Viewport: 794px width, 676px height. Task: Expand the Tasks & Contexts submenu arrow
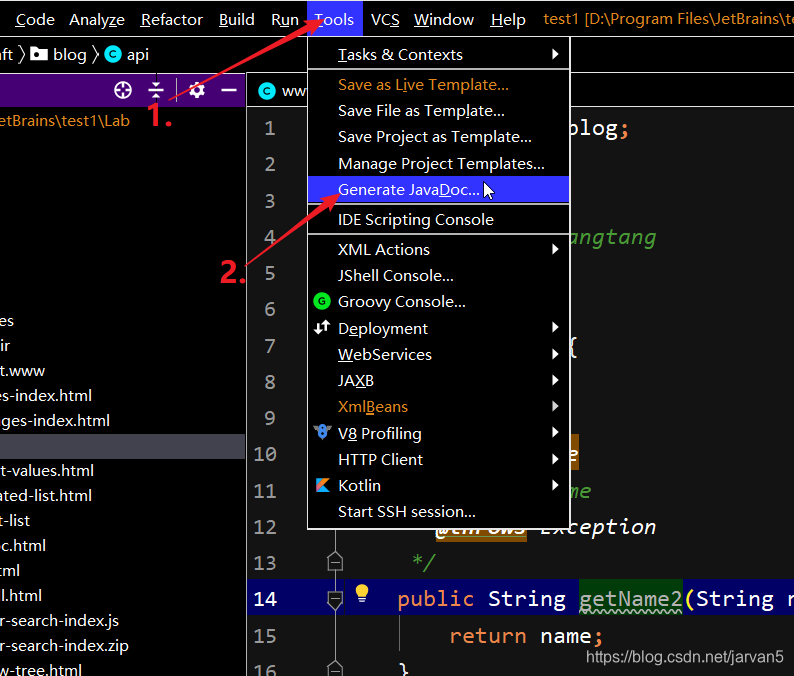point(555,54)
